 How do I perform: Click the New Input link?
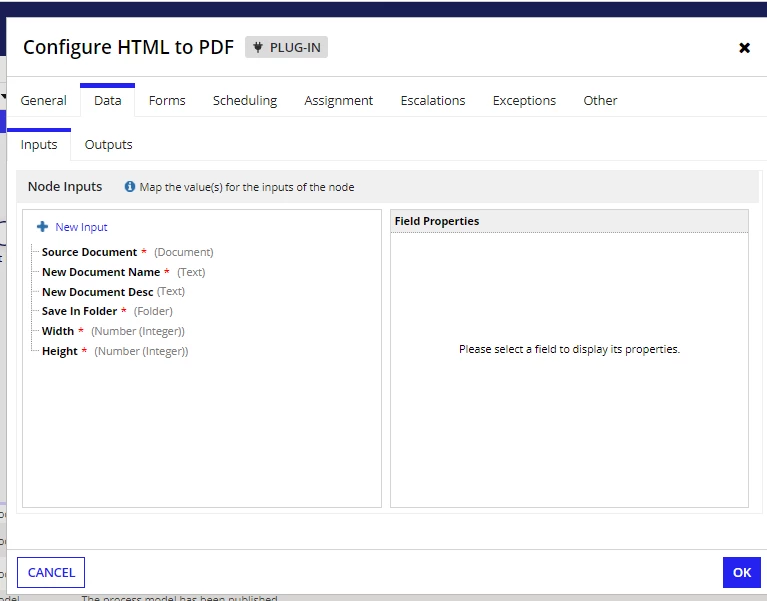(x=81, y=227)
